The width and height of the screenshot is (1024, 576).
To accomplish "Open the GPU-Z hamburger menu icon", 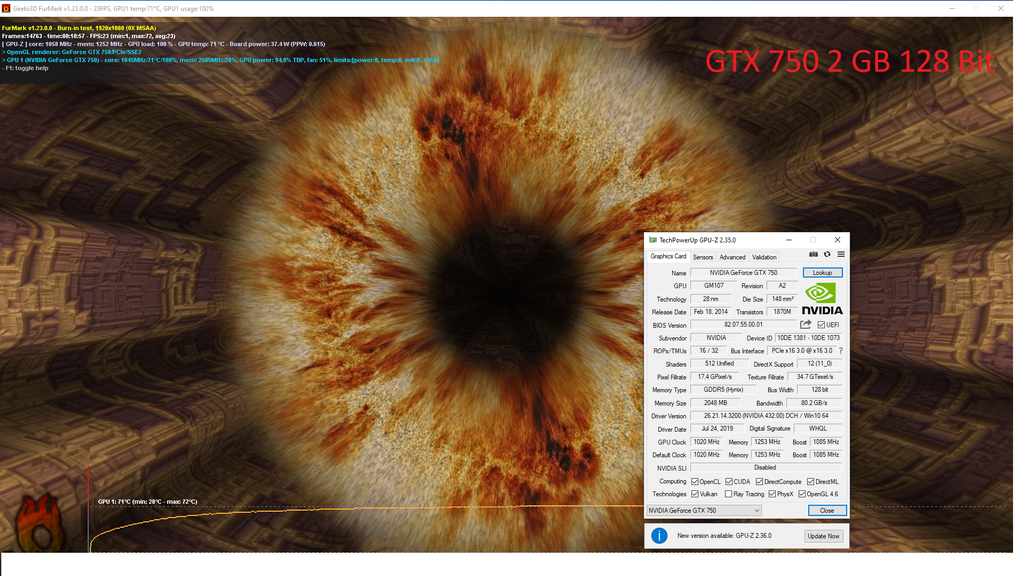I will pyautogui.click(x=841, y=255).
